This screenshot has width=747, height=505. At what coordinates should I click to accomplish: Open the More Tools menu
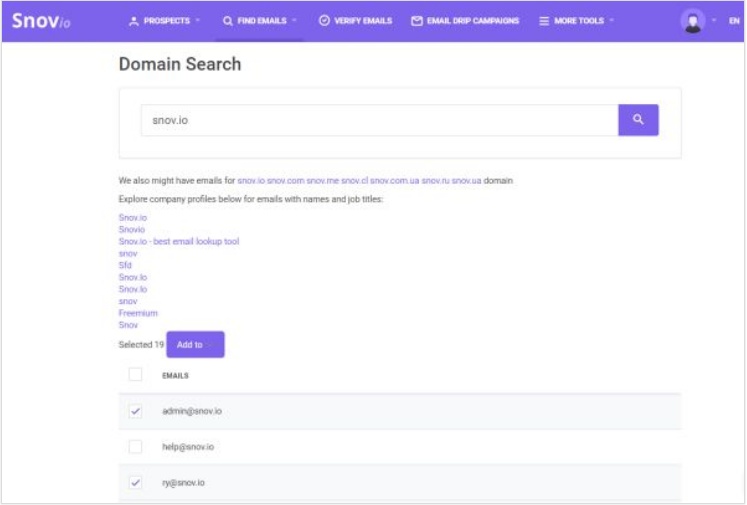576,21
